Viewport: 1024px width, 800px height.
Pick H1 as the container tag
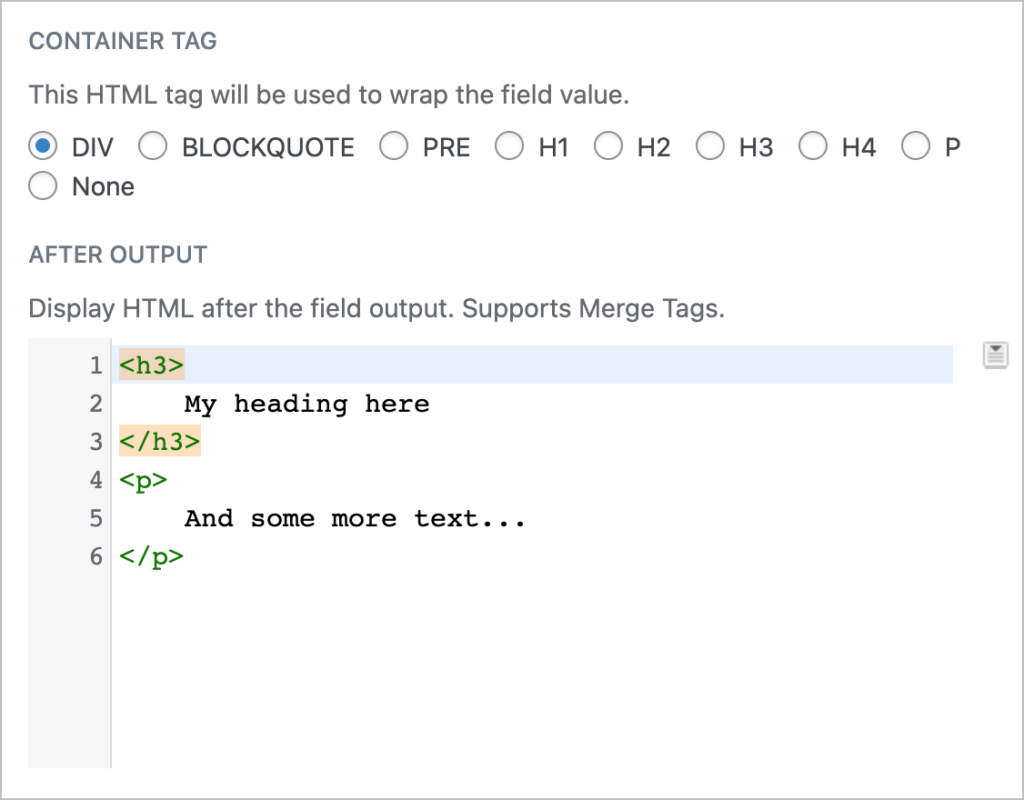pyautogui.click(x=509, y=146)
